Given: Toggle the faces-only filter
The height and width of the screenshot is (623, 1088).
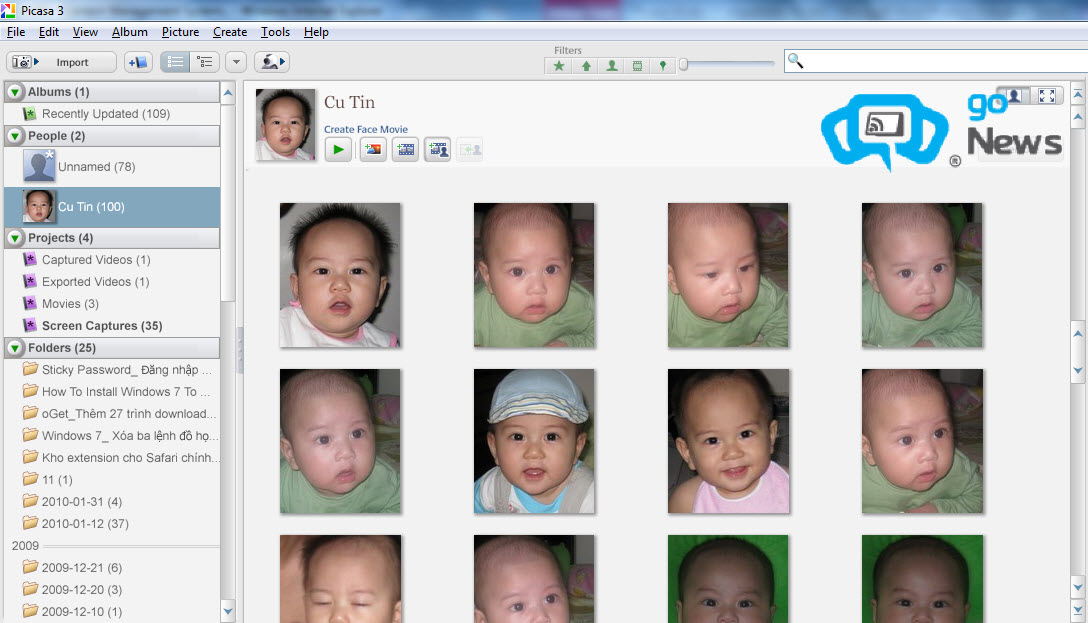Looking at the screenshot, I should pos(612,66).
